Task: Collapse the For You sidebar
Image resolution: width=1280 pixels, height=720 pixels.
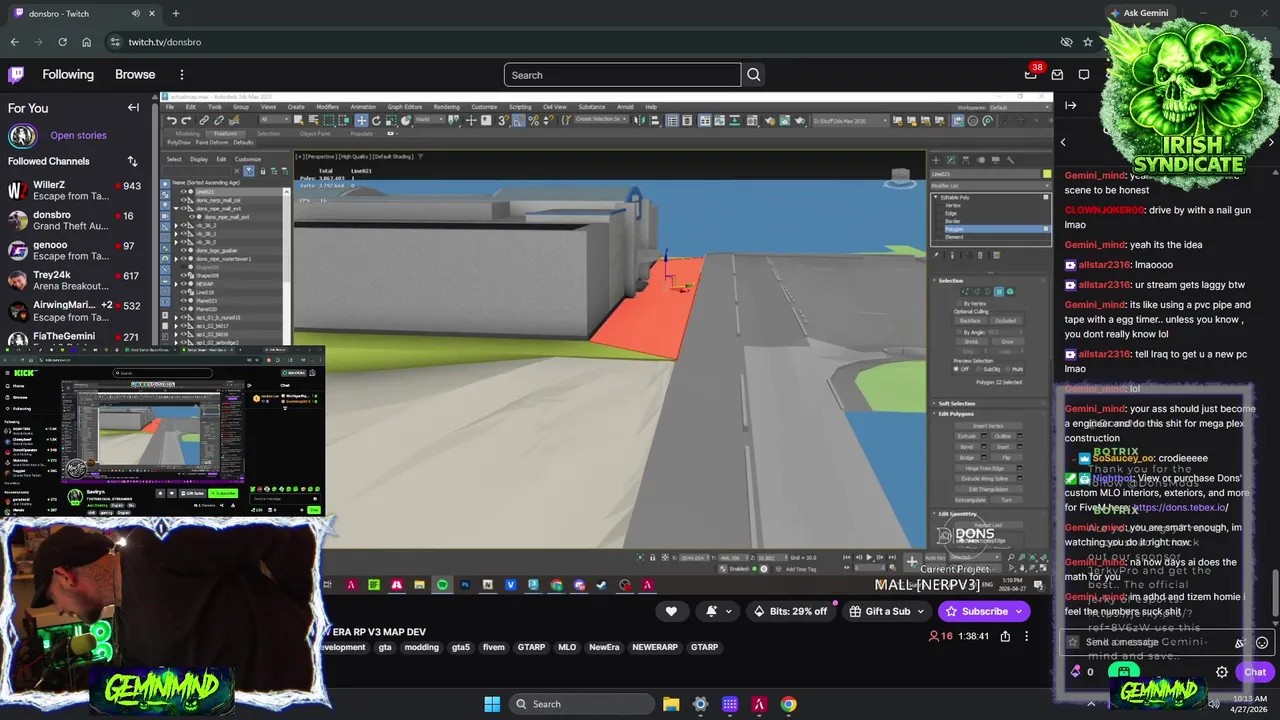Action: [x=133, y=108]
